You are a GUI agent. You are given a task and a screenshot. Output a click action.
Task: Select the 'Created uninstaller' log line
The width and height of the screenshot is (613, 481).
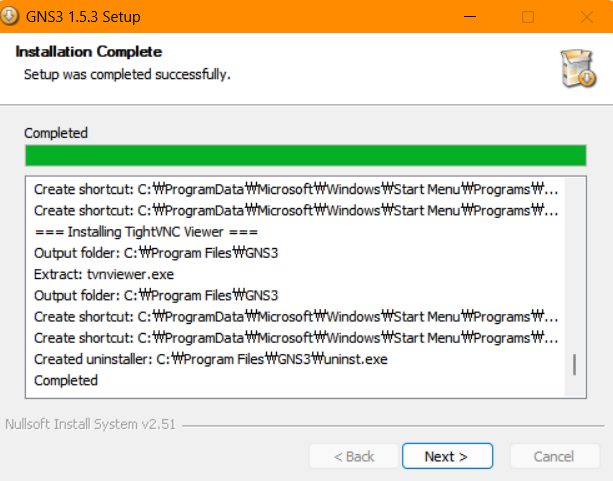(x=211, y=359)
